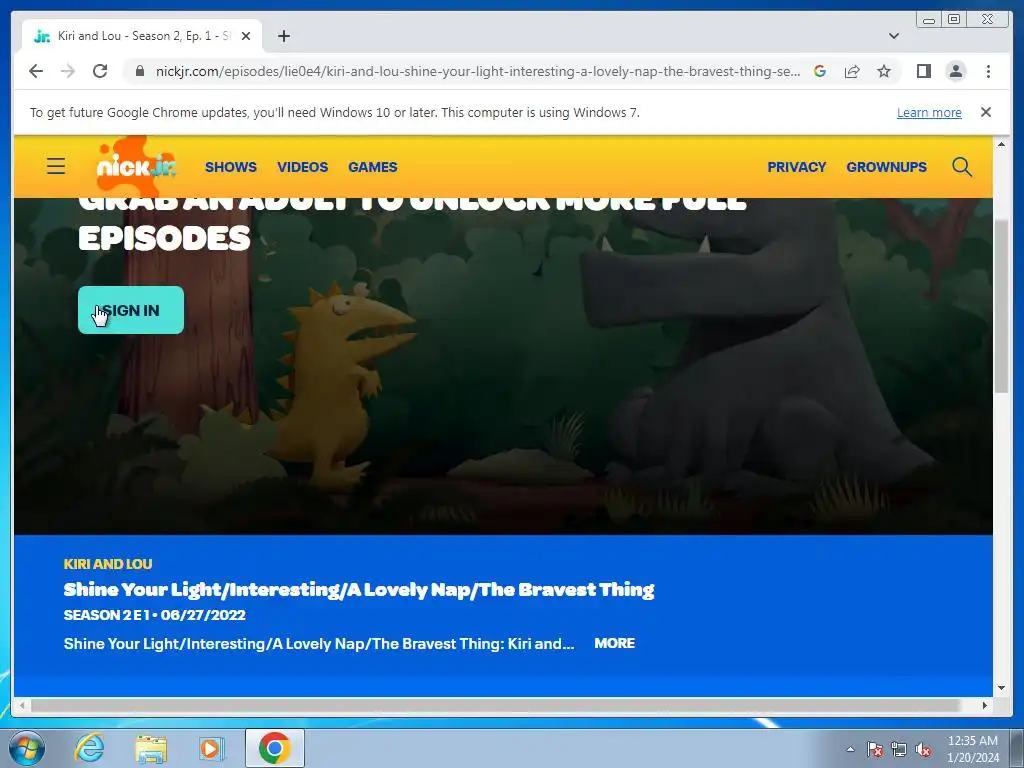
Task: Toggle the Chrome side panel icon
Action: (923, 71)
